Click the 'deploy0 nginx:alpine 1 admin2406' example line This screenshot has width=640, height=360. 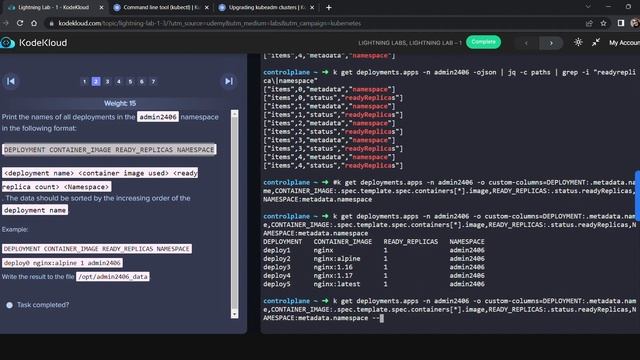62,263
